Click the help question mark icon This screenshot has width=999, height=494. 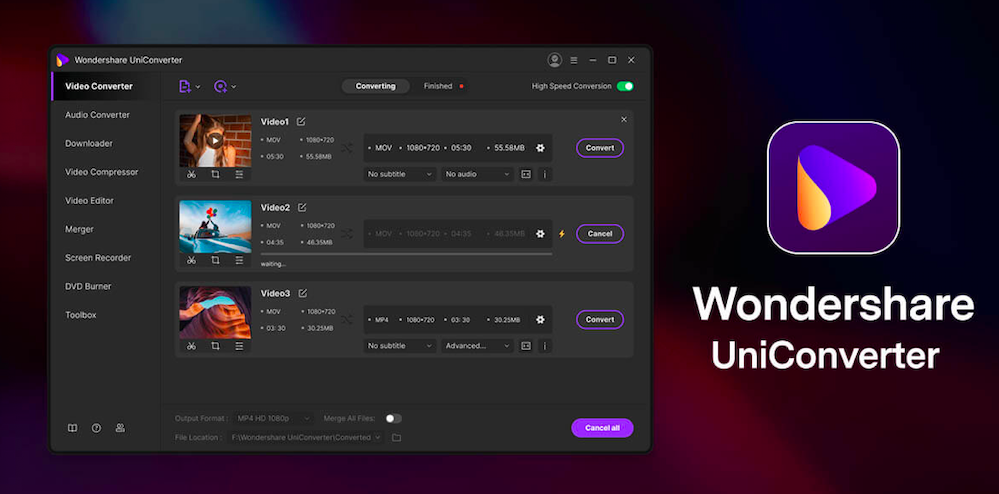(x=96, y=428)
